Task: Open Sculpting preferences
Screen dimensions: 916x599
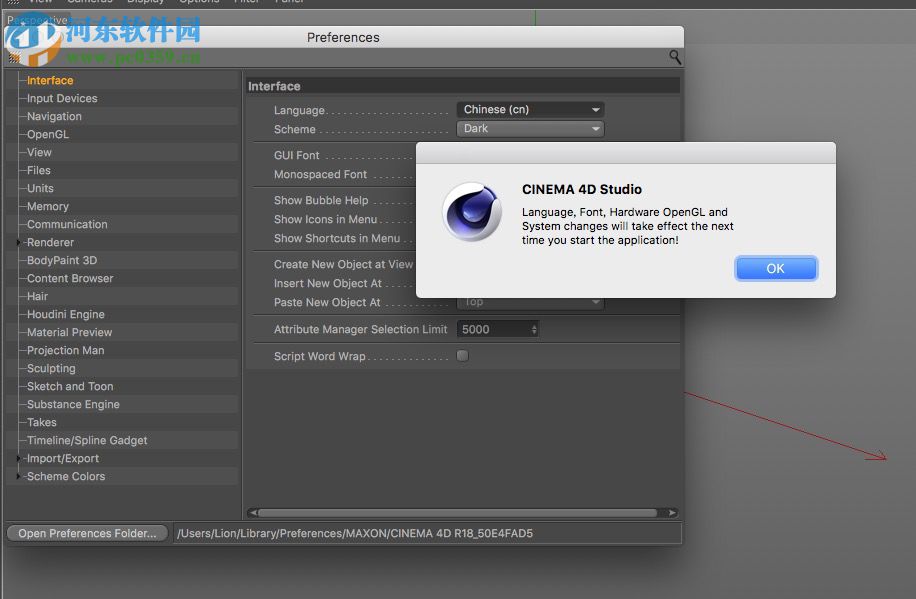Action: click(51, 368)
